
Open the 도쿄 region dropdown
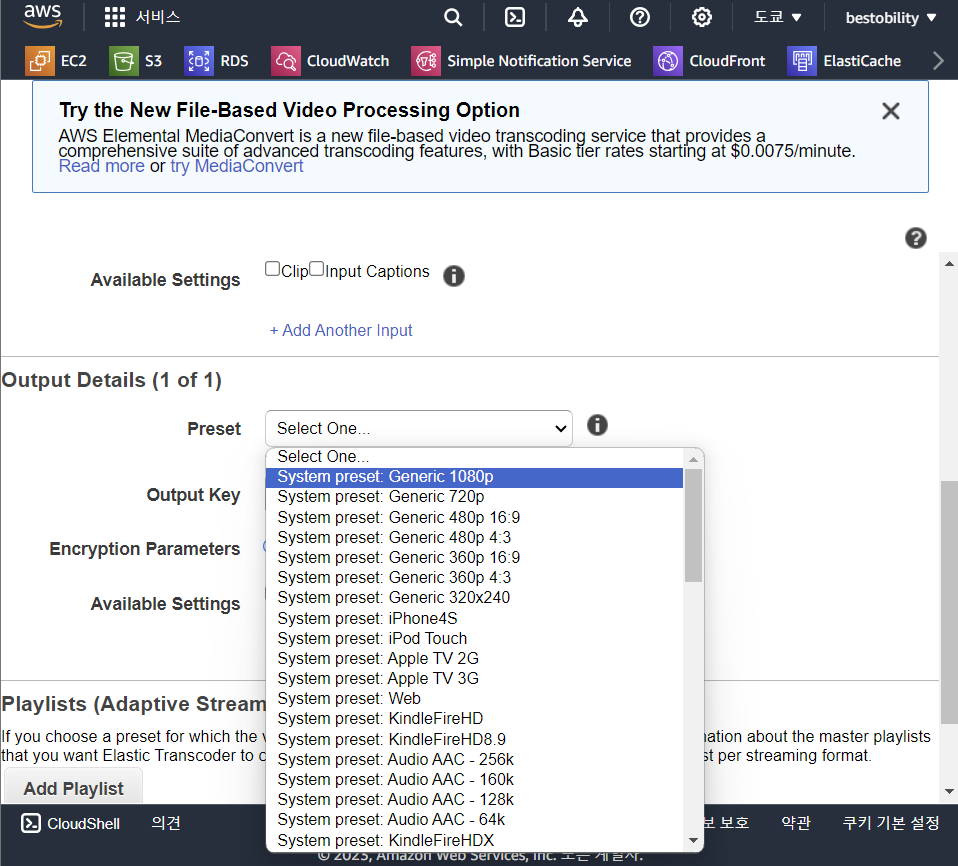[x=777, y=17]
